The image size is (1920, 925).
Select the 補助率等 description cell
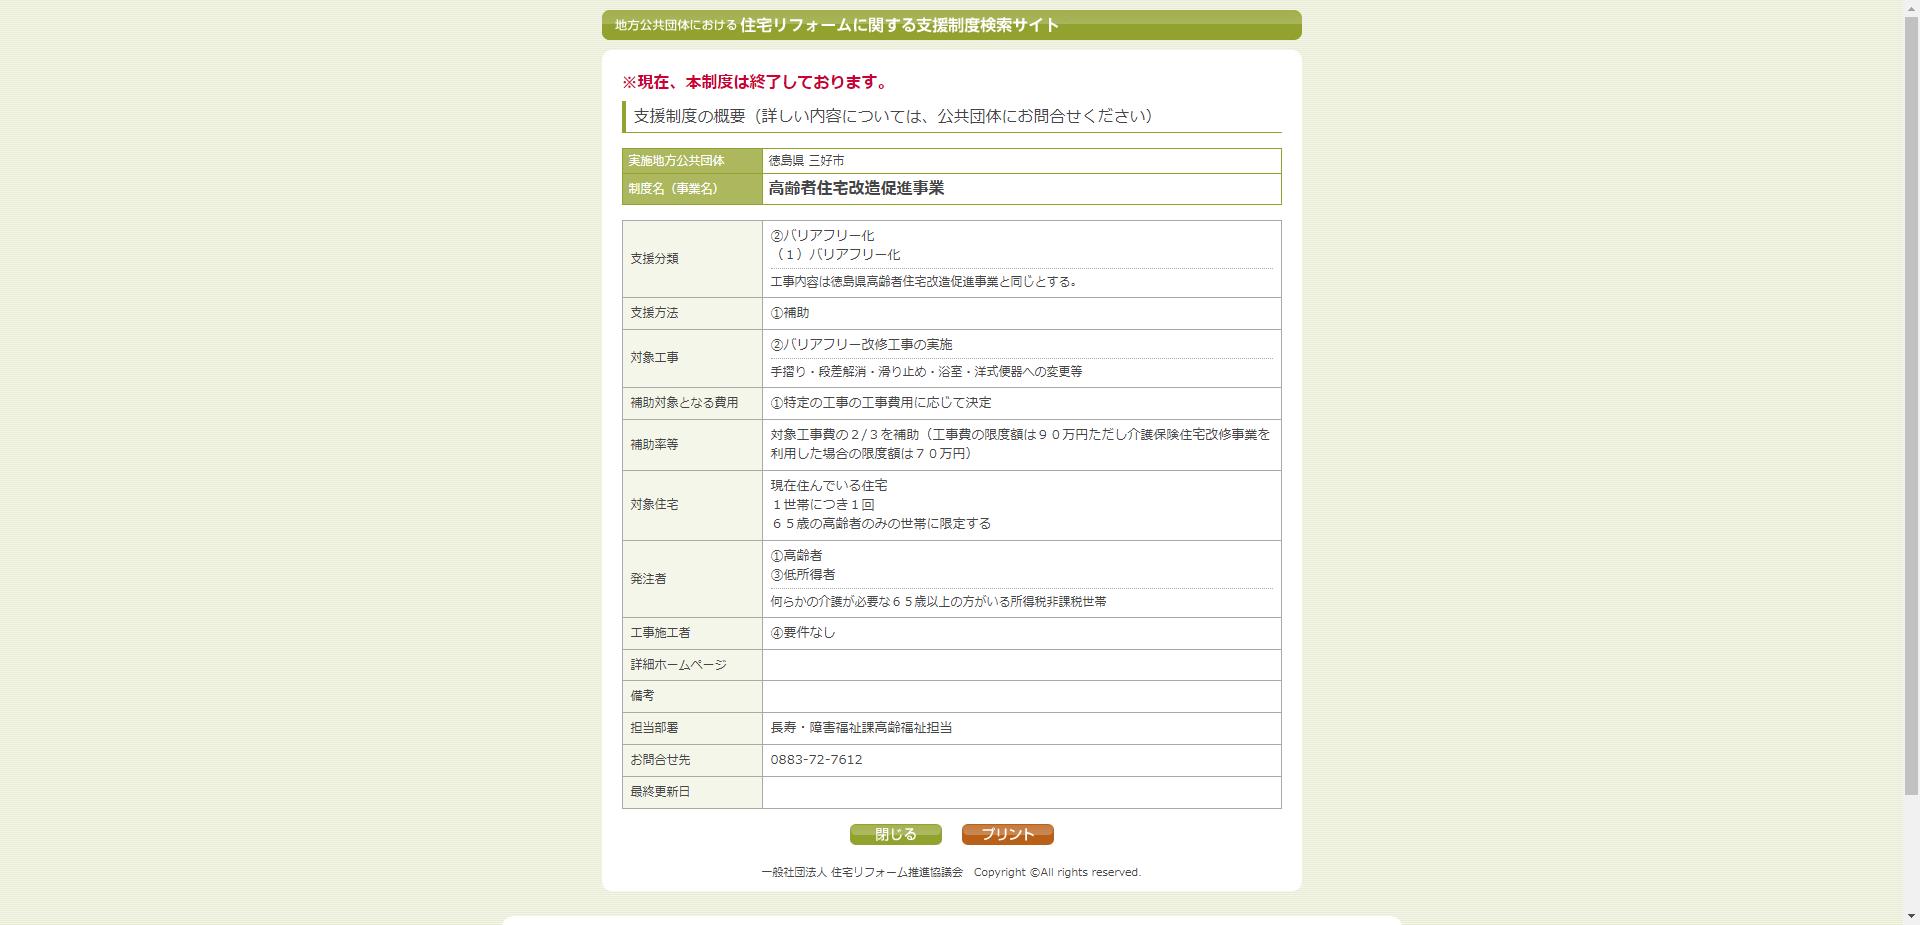click(1020, 444)
